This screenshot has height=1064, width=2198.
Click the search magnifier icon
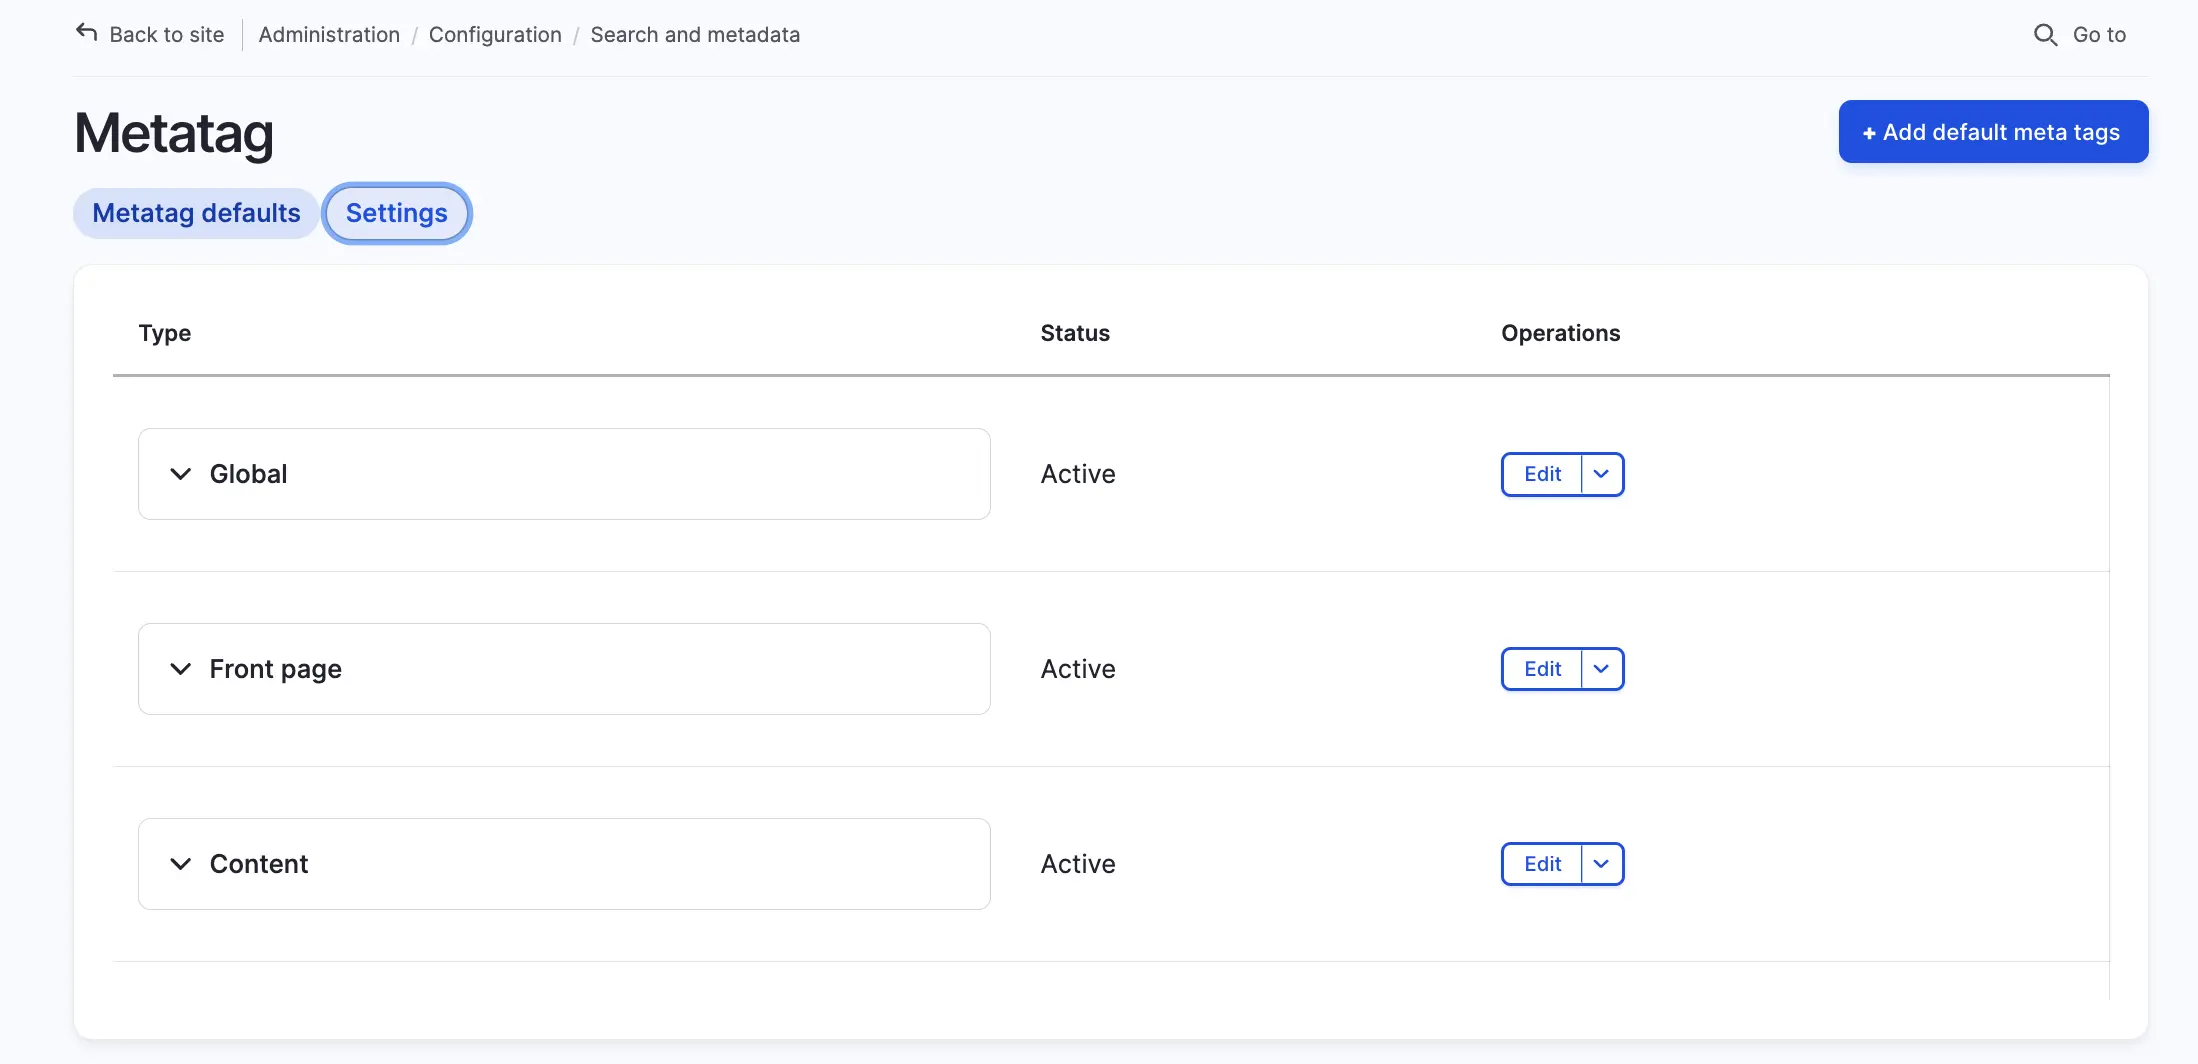click(x=2045, y=35)
